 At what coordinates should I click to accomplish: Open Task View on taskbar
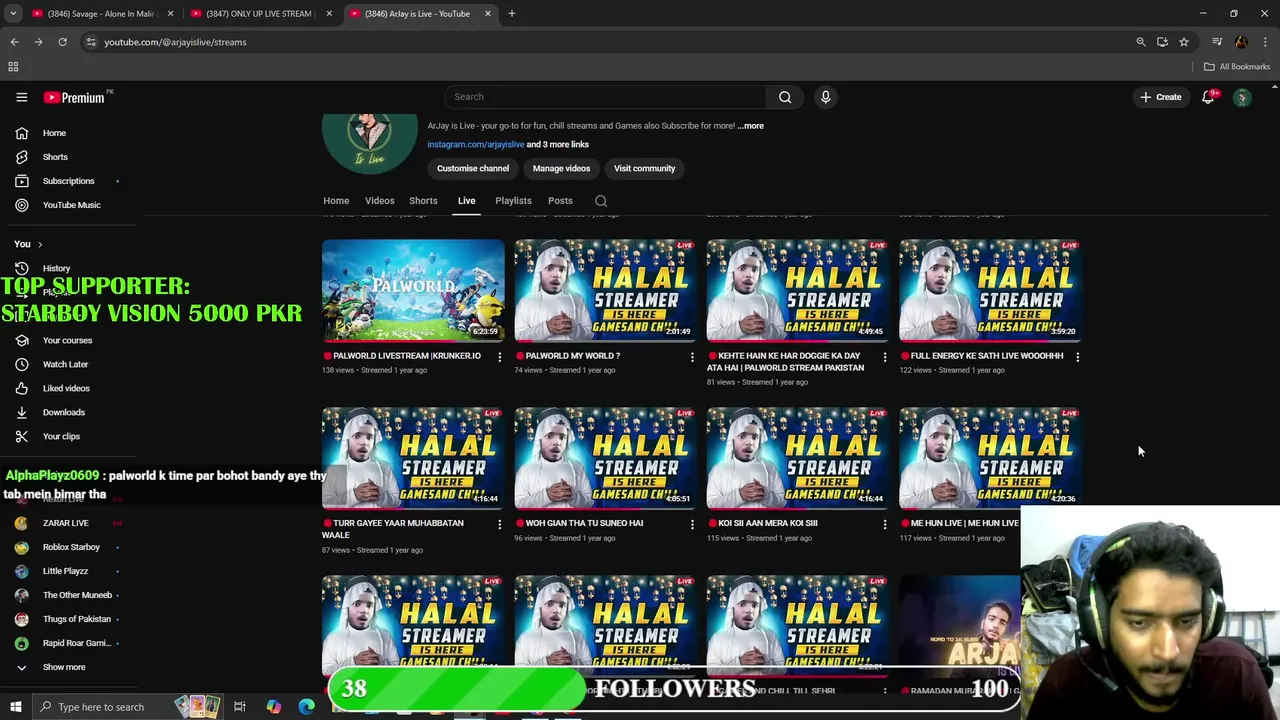click(x=239, y=707)
